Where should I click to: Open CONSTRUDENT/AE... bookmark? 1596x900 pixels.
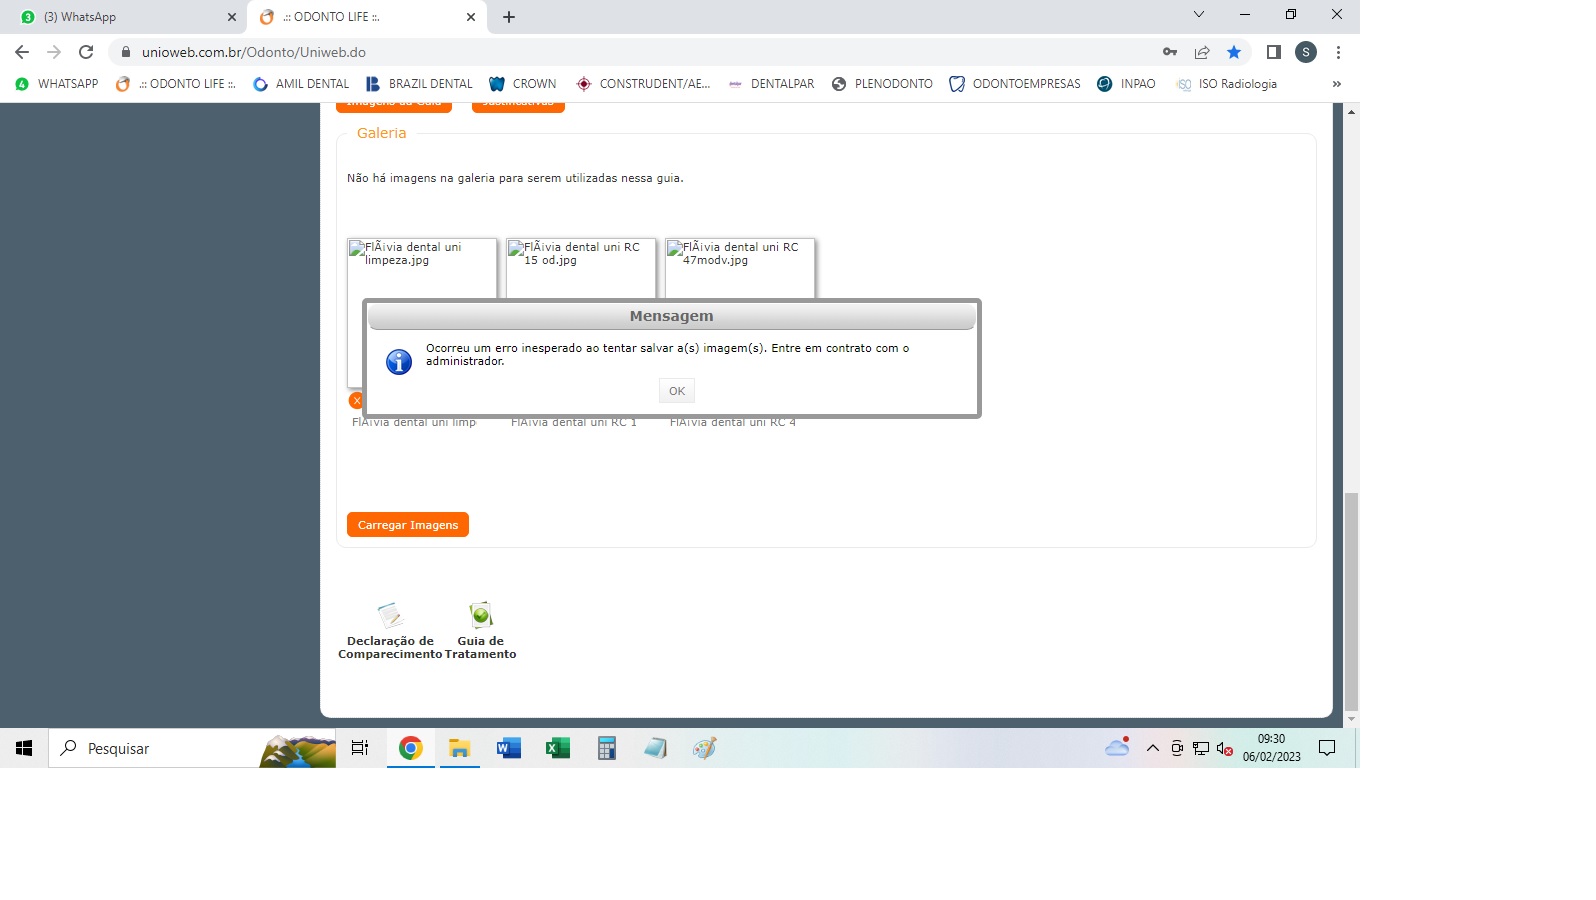tap(643, 84)
